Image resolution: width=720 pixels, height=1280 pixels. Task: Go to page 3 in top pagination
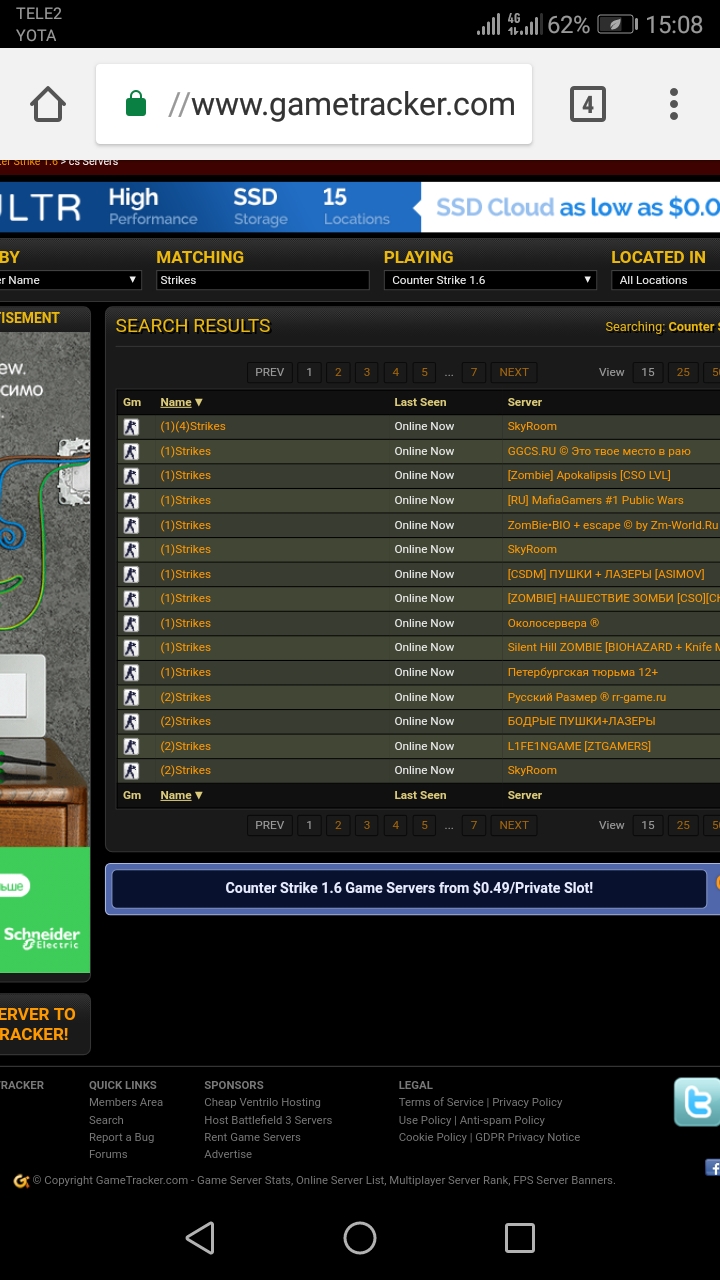367,372
